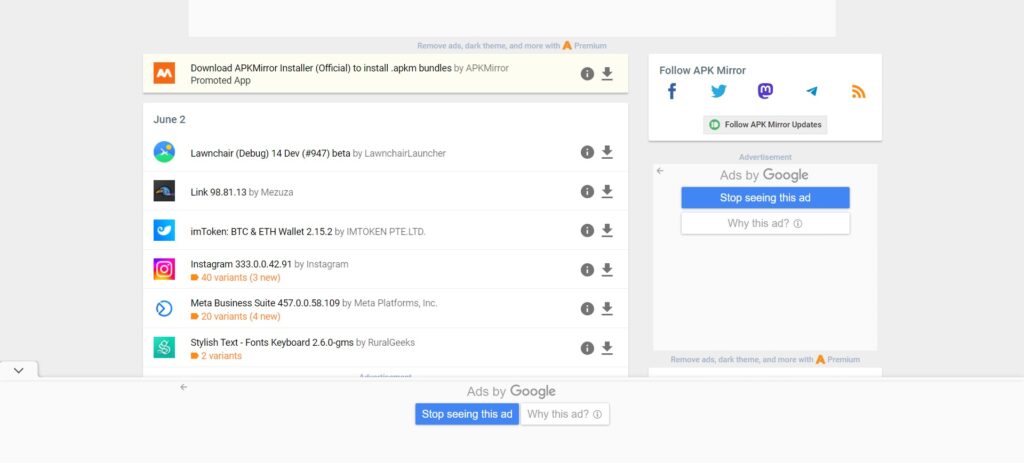Open Link 98.81.13 title link
The image size is (1024, 463).
point(218,192)
